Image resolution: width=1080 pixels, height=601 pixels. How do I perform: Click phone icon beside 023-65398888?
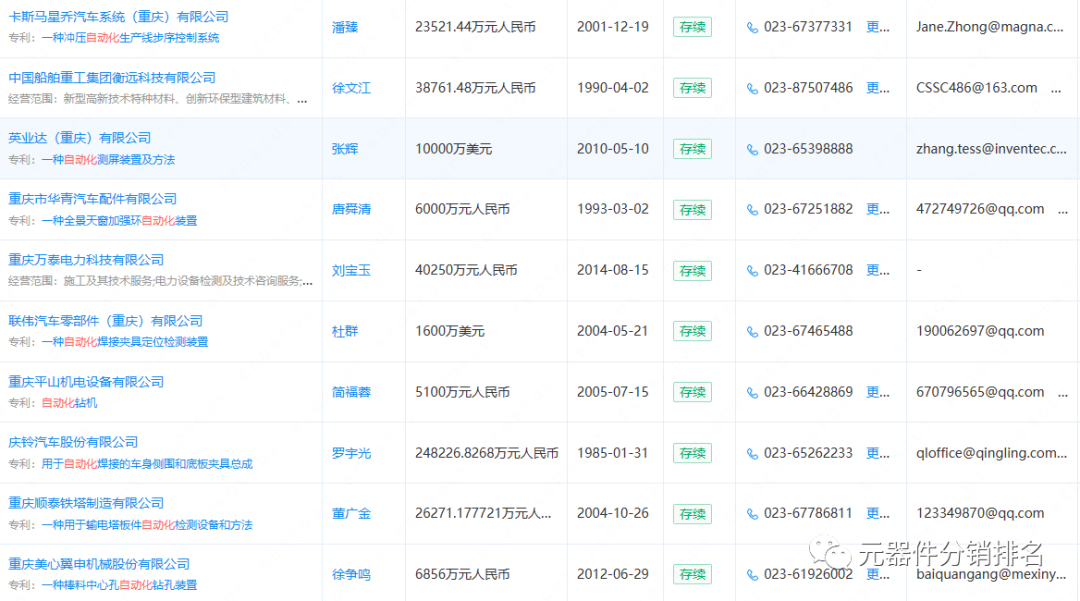point(752,149)
